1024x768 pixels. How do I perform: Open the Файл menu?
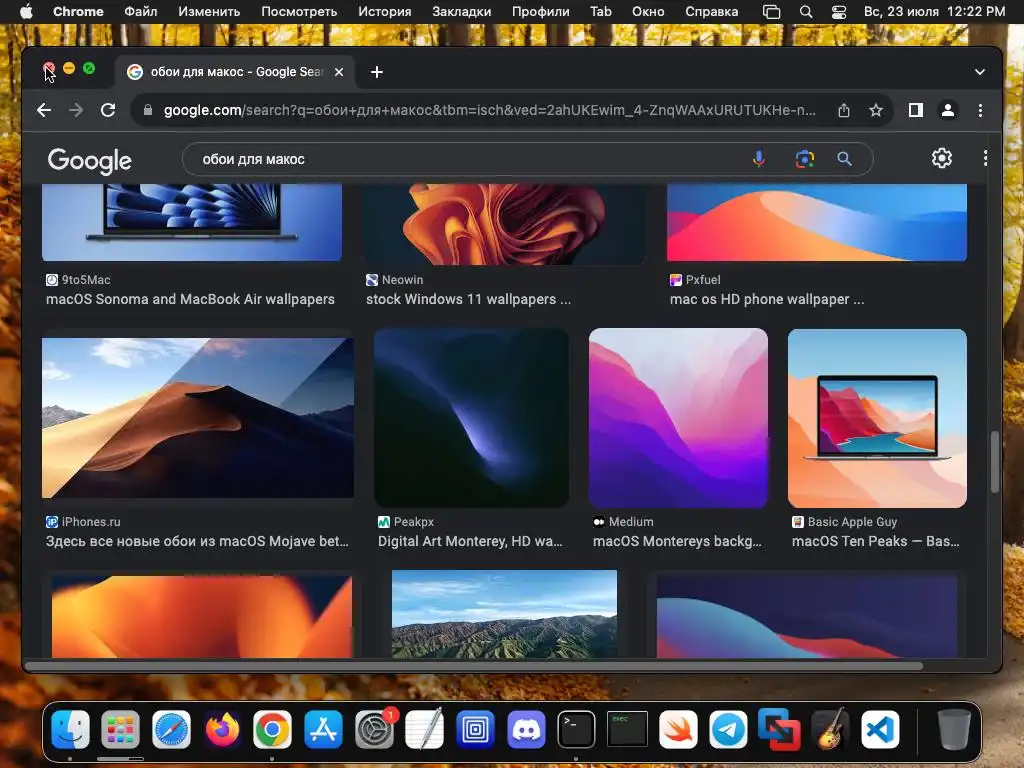(140, 12)
